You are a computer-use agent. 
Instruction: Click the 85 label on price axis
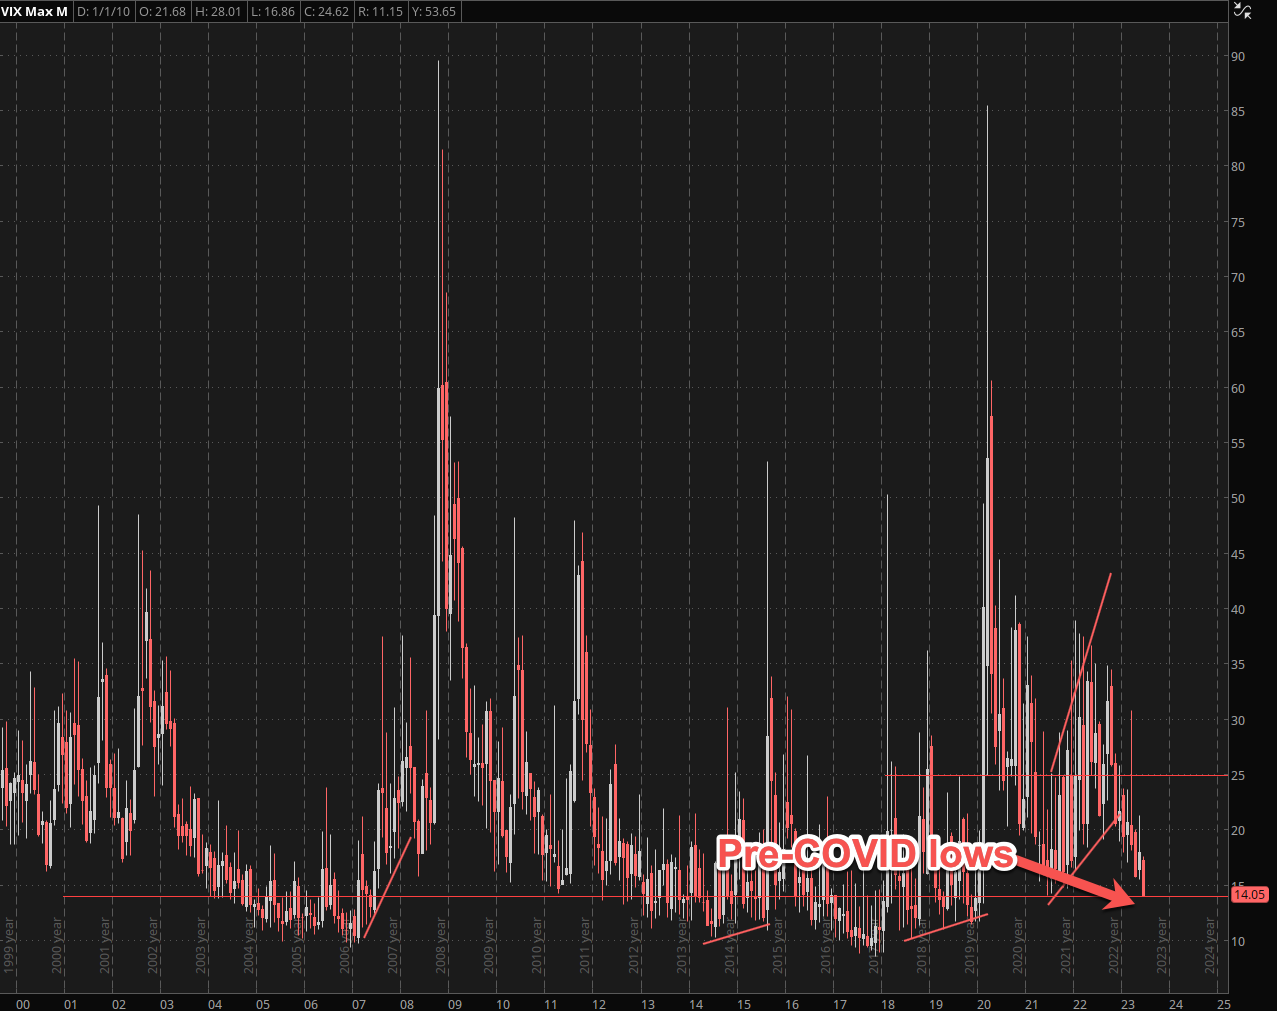(x=1238, y=111)
